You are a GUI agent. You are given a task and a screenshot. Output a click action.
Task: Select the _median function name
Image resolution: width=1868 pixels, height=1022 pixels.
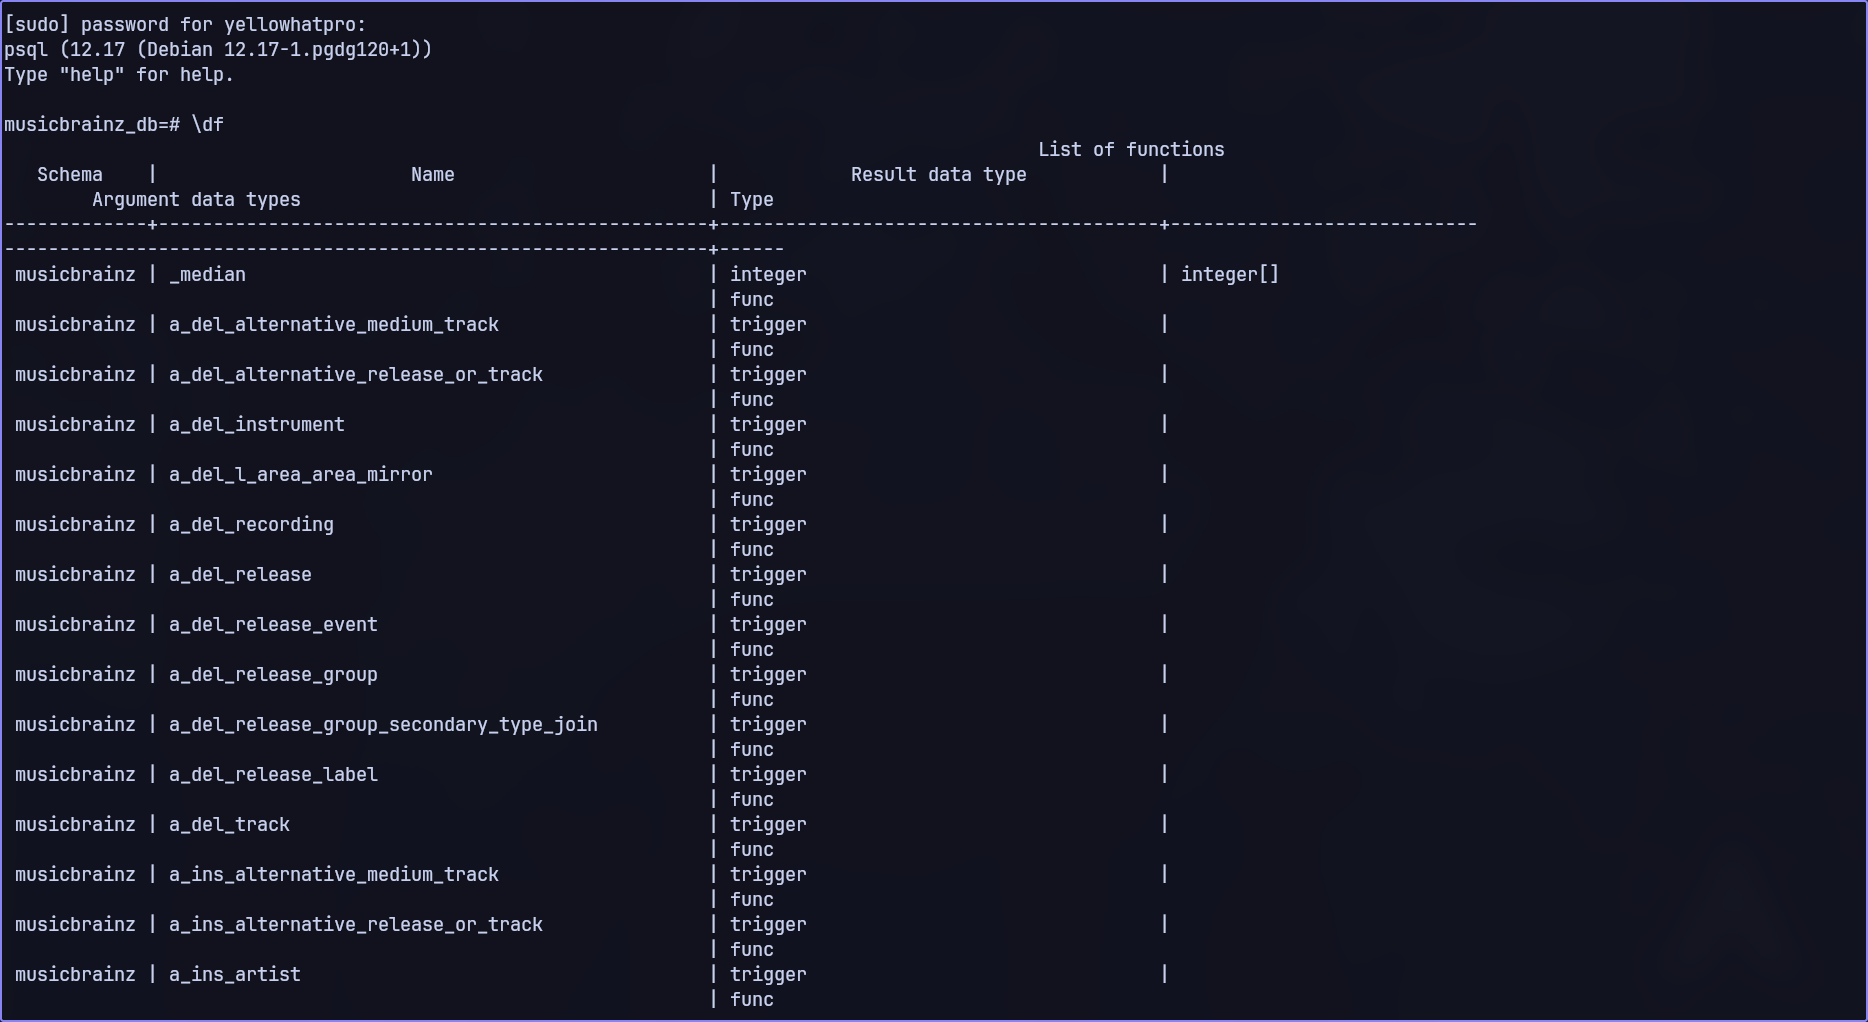click(x=208, y=275)
